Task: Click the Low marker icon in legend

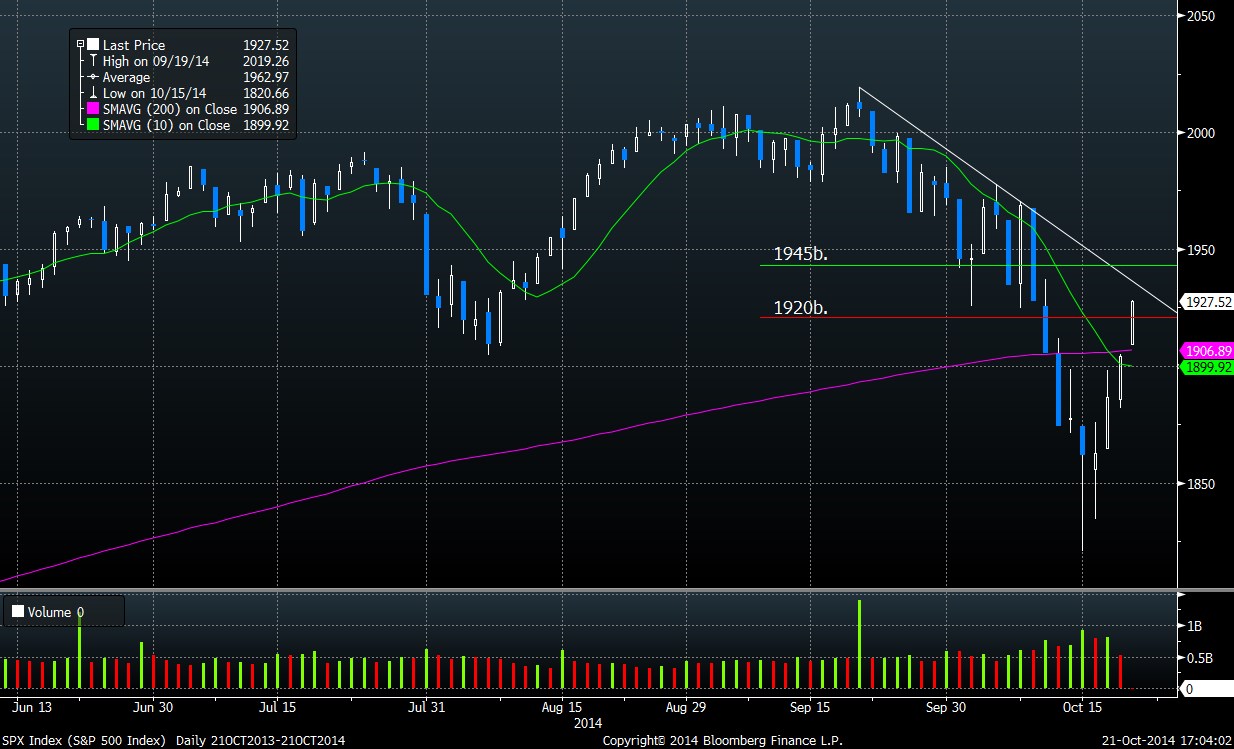Action: [93, 93]
